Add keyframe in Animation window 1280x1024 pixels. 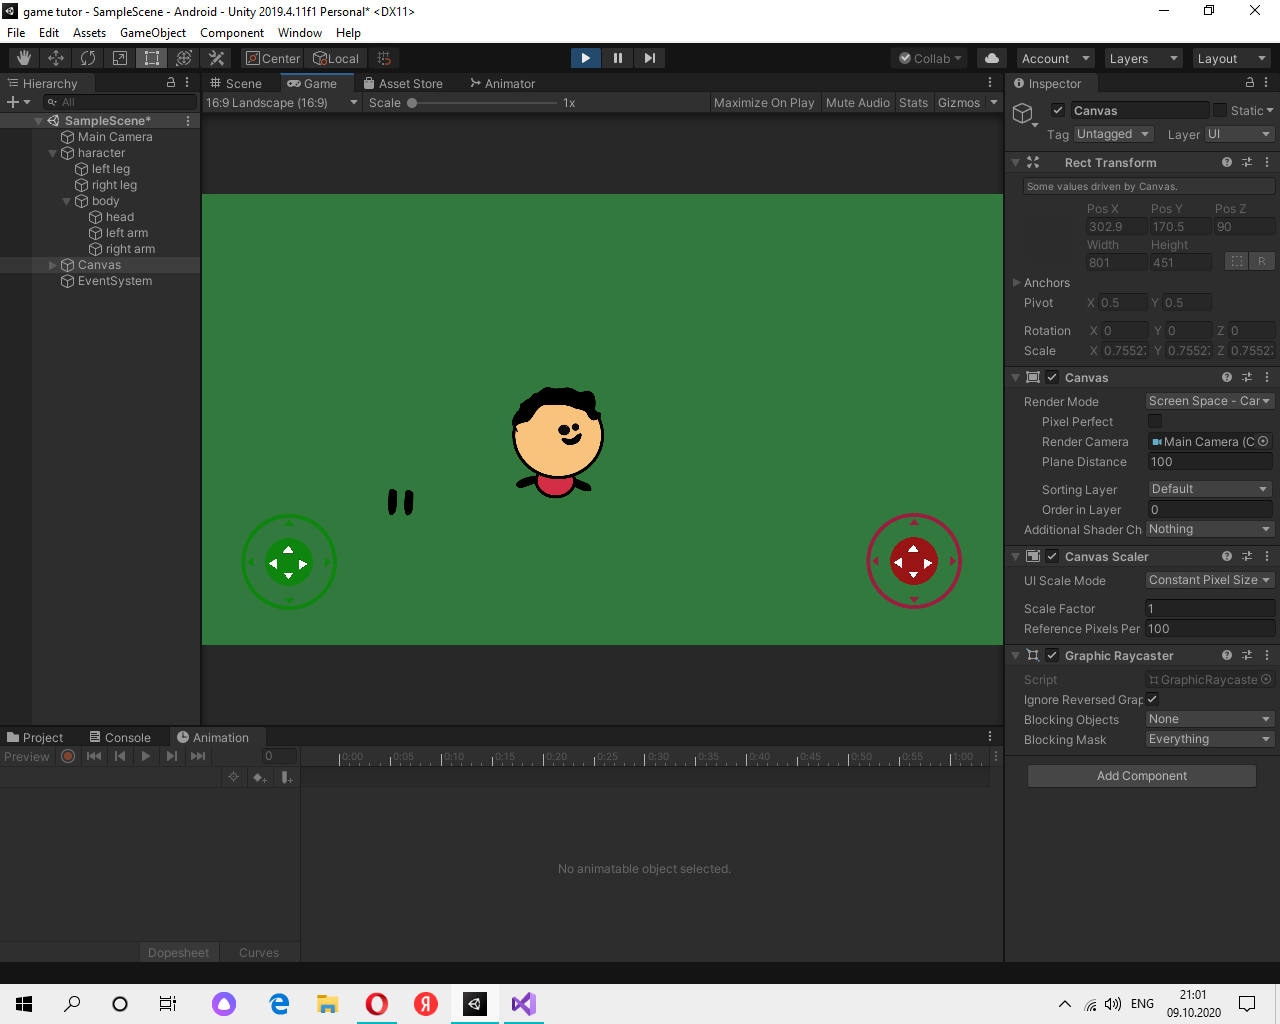pos(260,777)
